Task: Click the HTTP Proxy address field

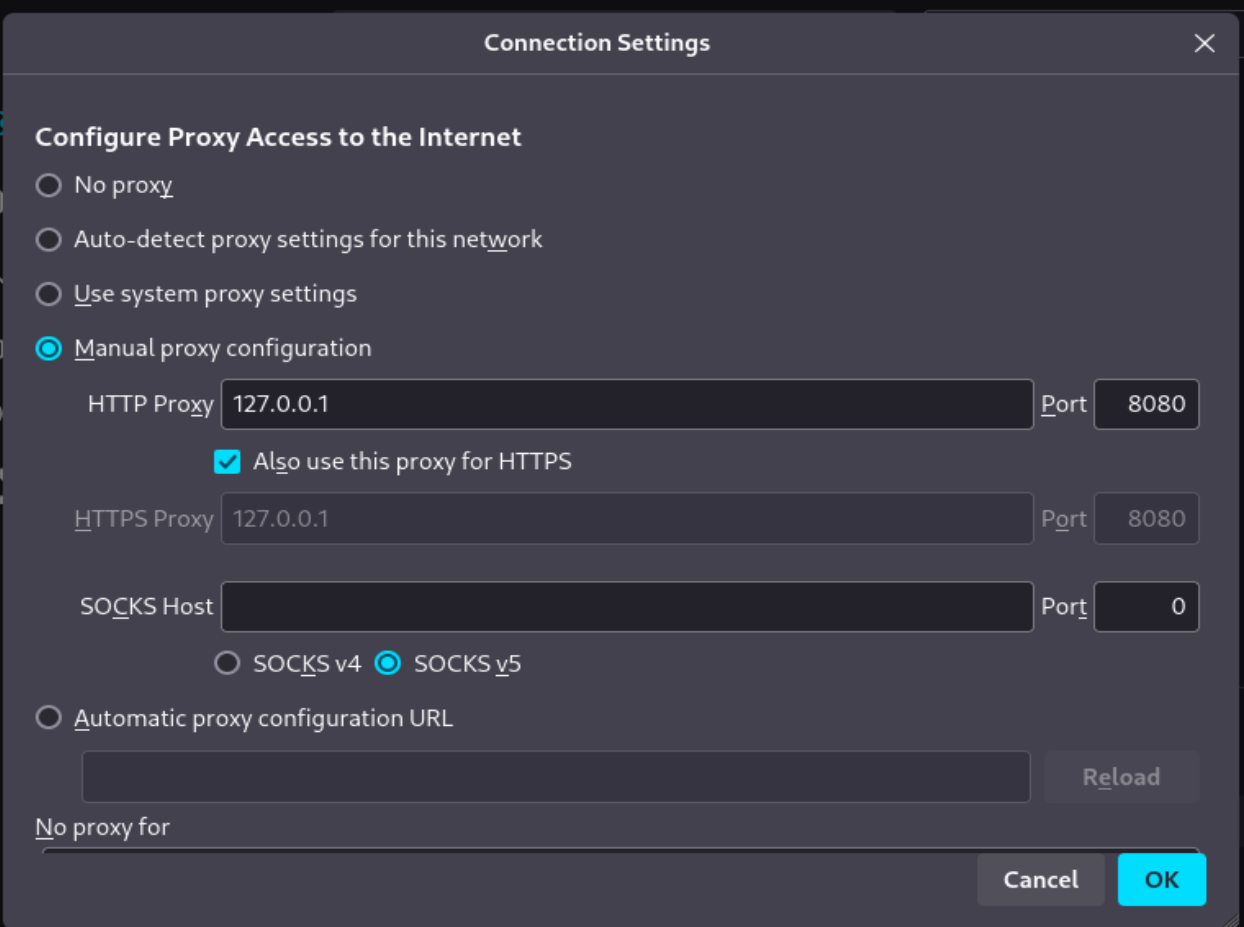Action: click(627, 404)
